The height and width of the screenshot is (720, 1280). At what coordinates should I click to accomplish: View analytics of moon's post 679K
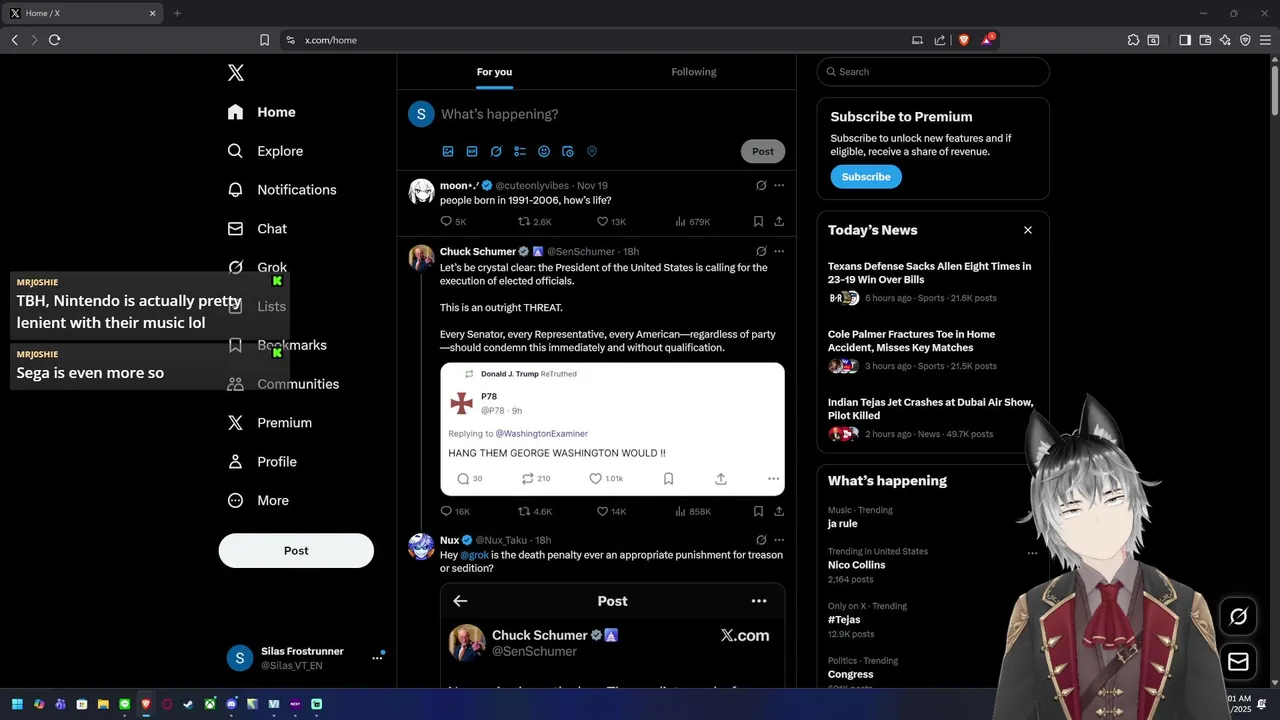coord(692,222)
